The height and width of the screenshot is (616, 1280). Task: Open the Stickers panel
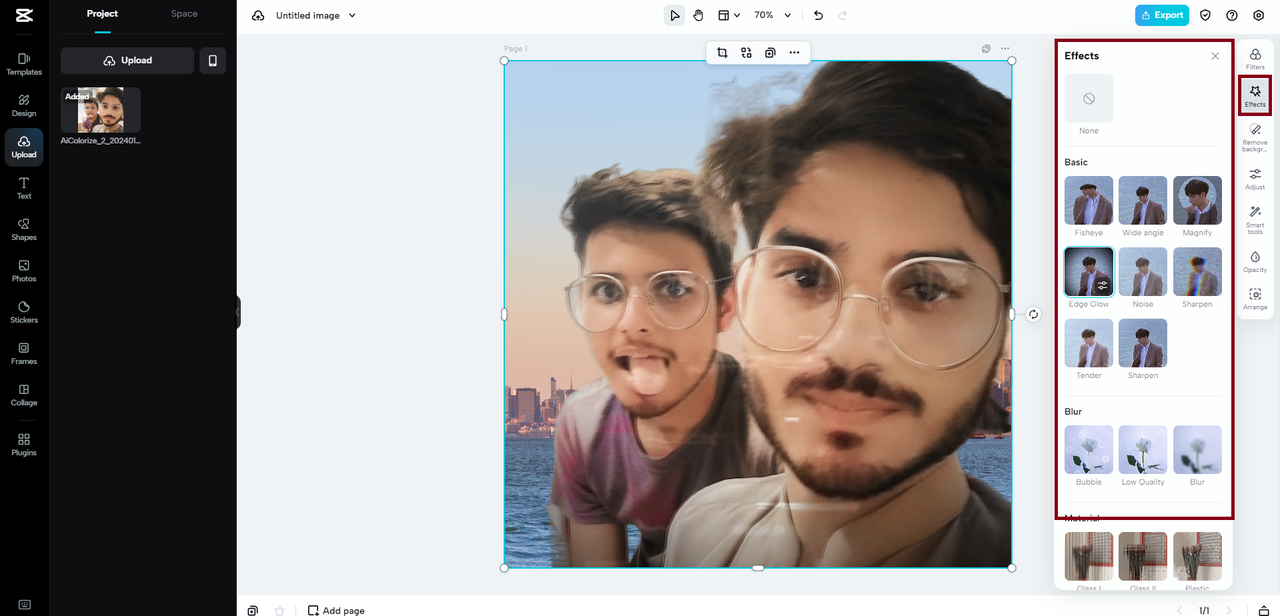pos(24,312)
